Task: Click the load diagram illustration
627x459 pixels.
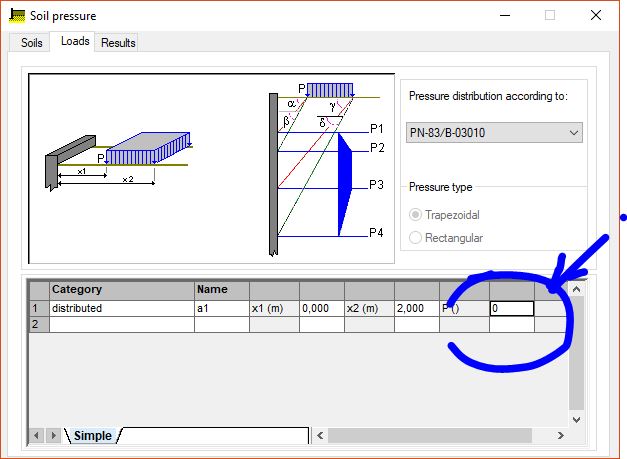Action: pos(212,168)
